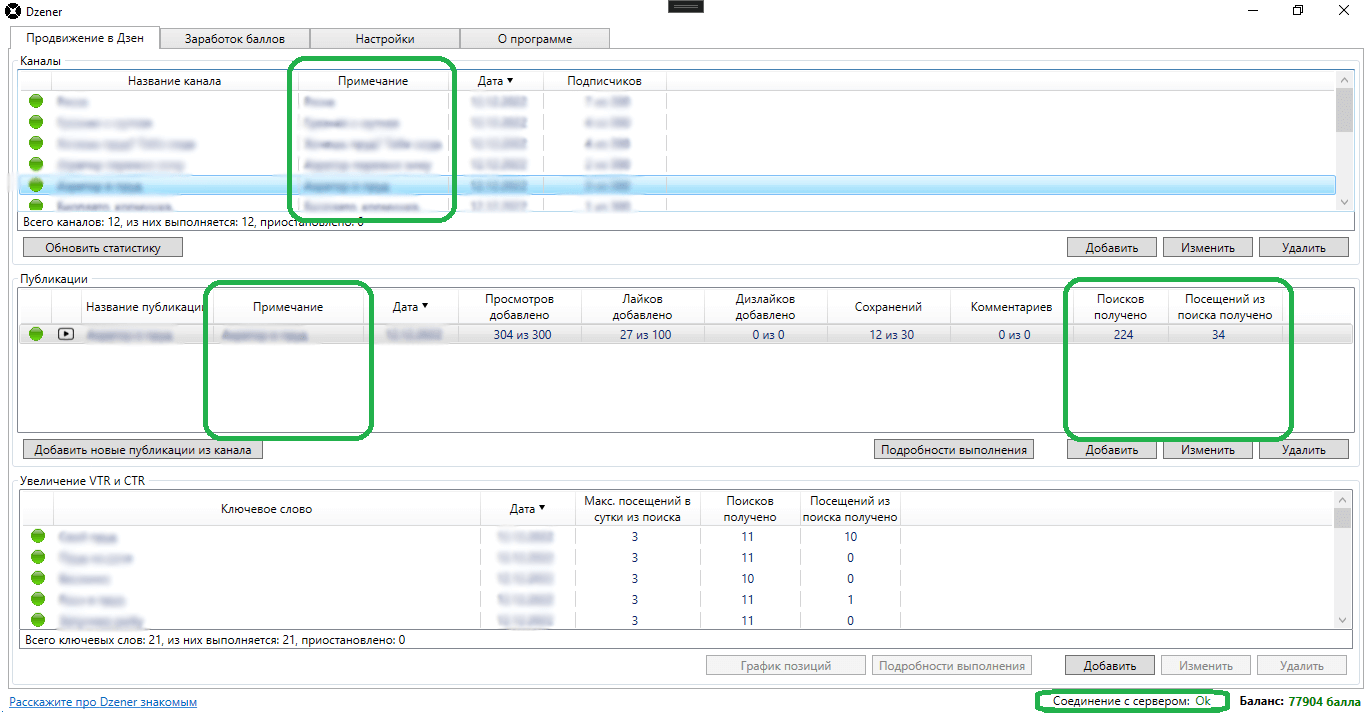Click the Сохранений column header
This screenshot has height=713, width=1366.
pyautogui.click(x=888, y=307)
